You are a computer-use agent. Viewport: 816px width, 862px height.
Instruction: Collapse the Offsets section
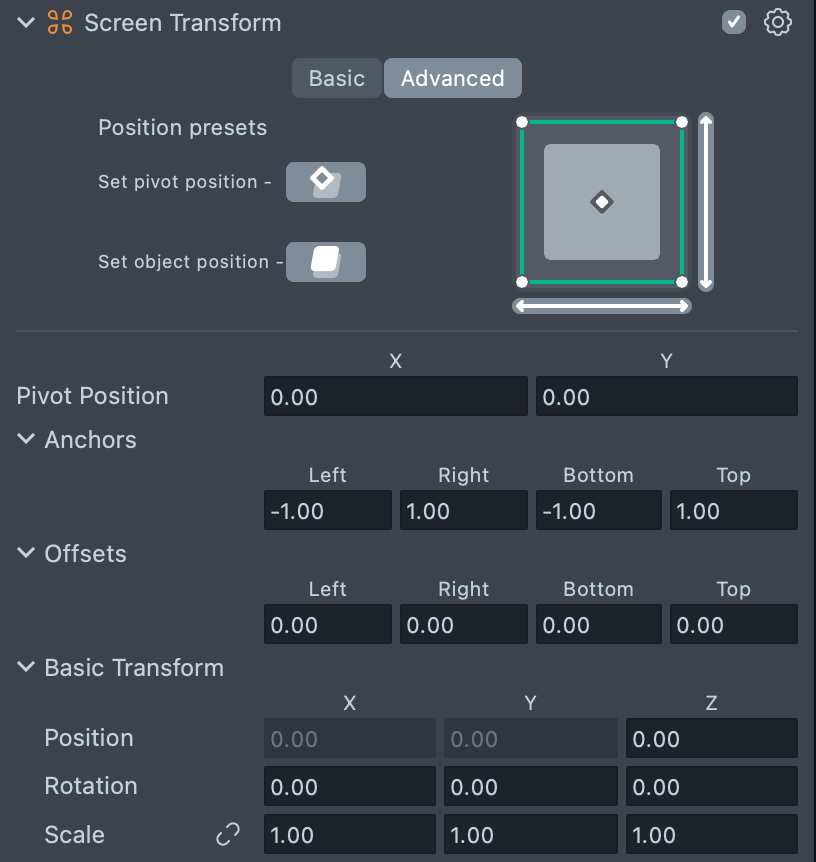click(26, 553)
